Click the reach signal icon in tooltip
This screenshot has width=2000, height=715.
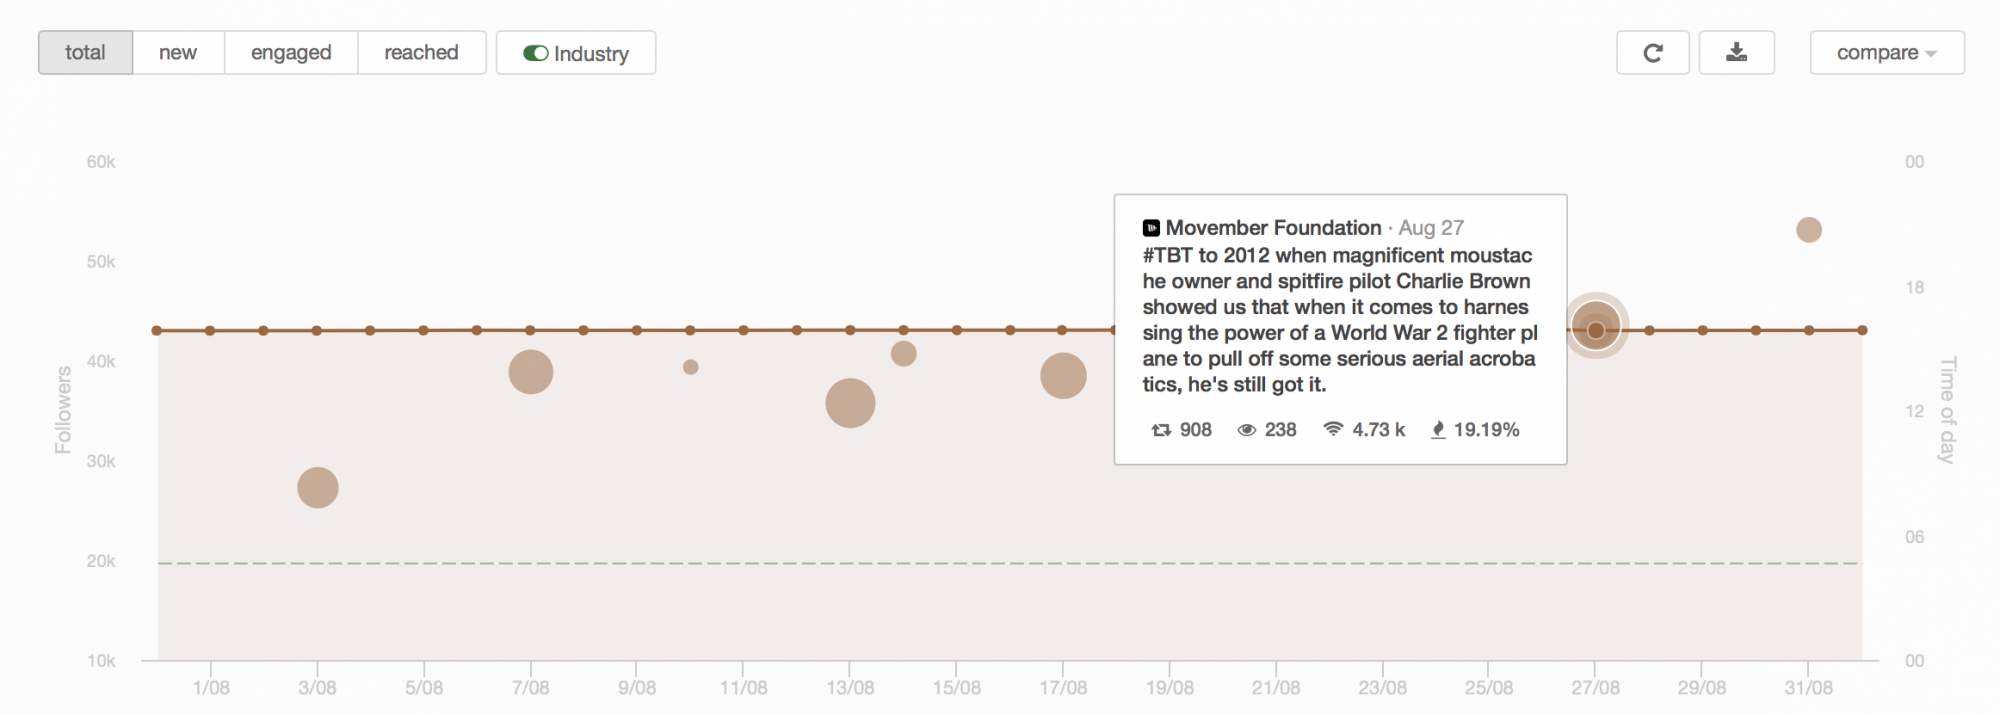tap(1333, 429)
